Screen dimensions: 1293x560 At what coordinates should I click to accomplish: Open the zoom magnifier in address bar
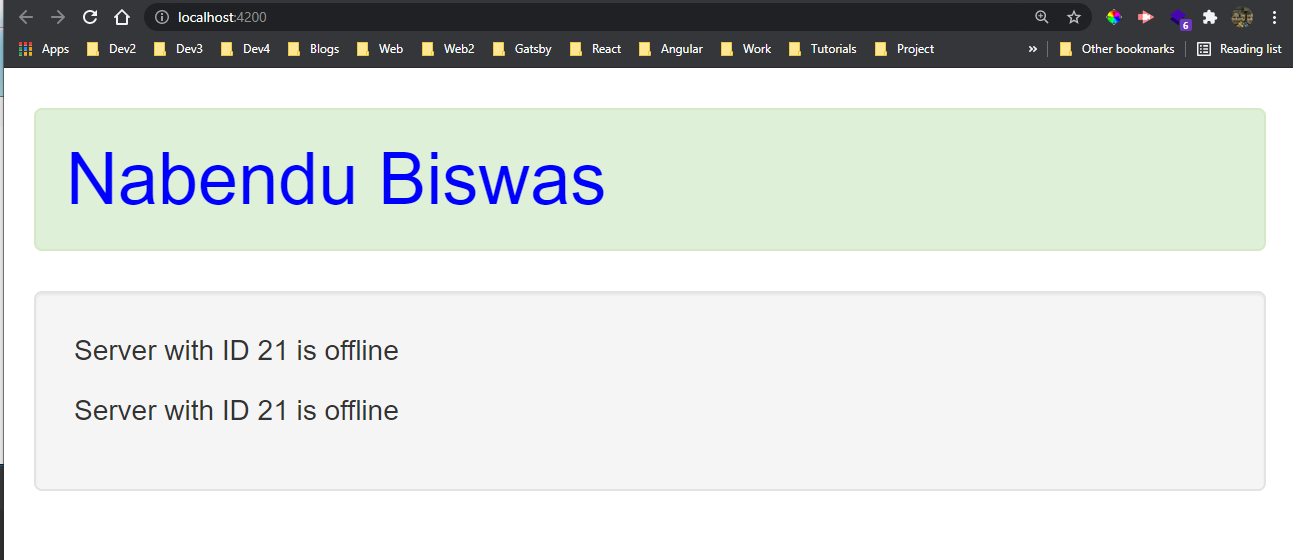1042,17
